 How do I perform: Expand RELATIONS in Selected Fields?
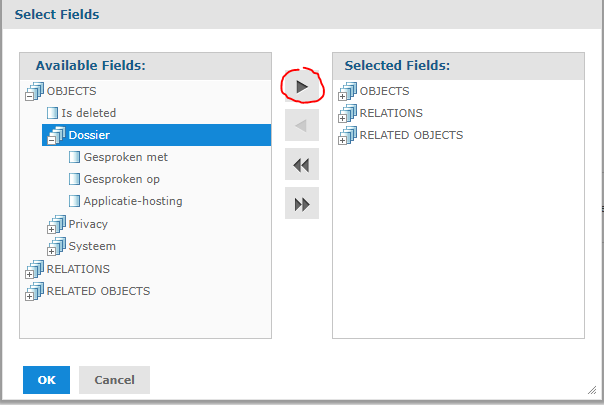342,119
